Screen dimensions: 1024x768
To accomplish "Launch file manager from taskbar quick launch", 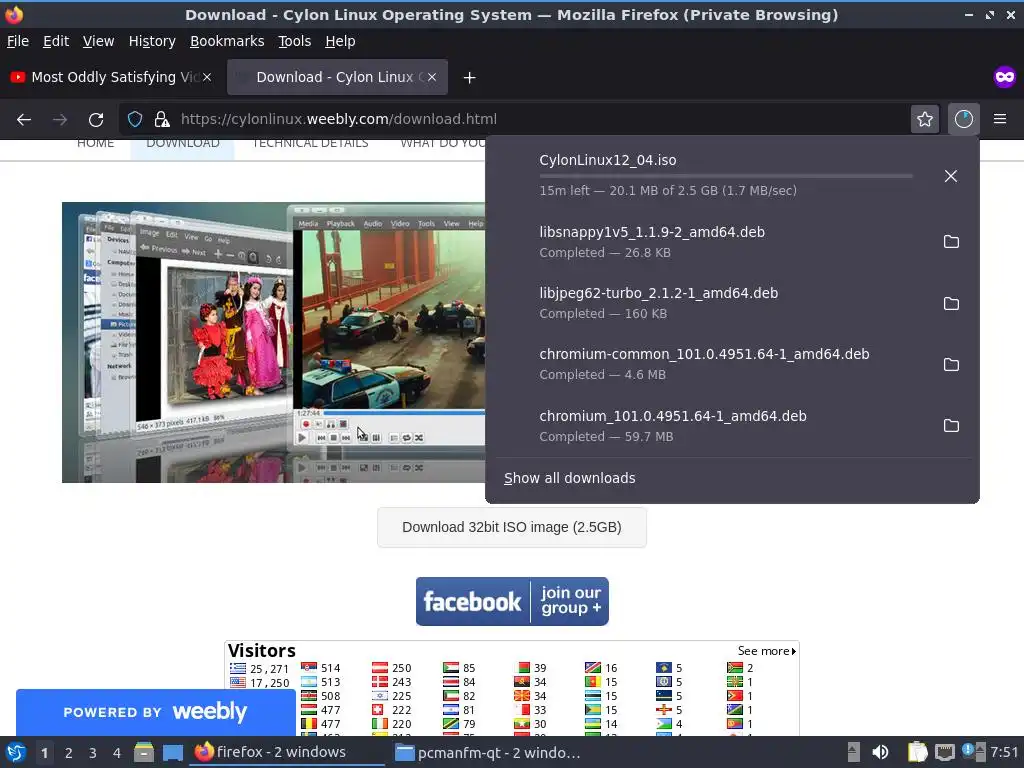I will point(144,752).
